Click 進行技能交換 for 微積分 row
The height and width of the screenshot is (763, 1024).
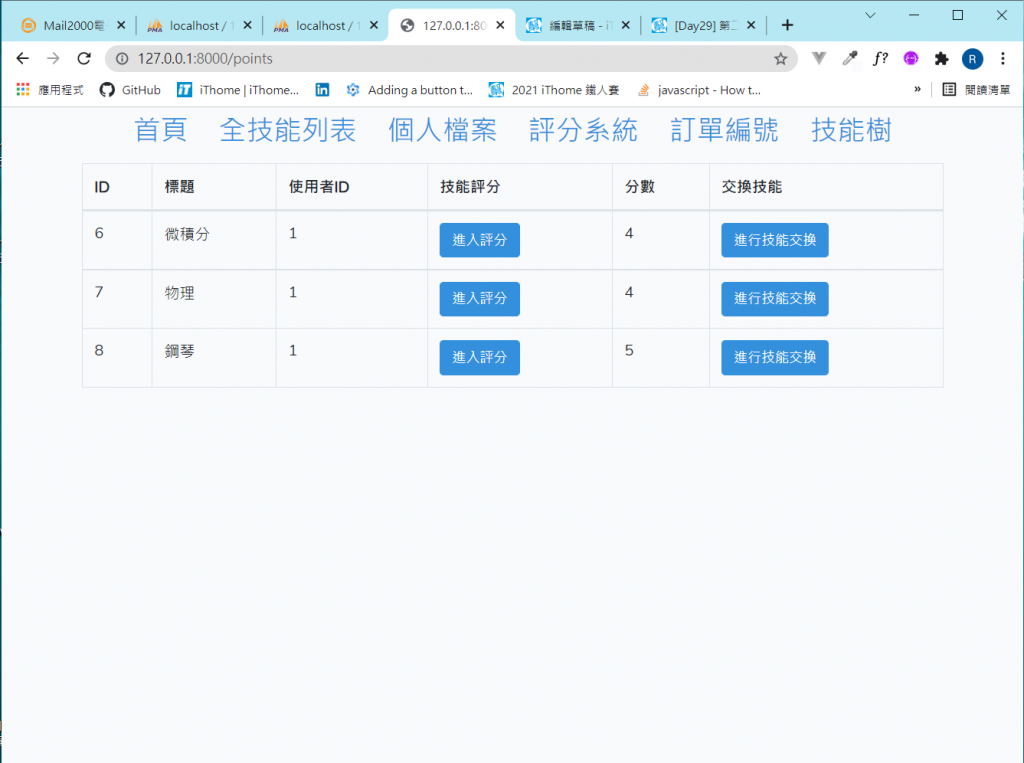(775, 240)
